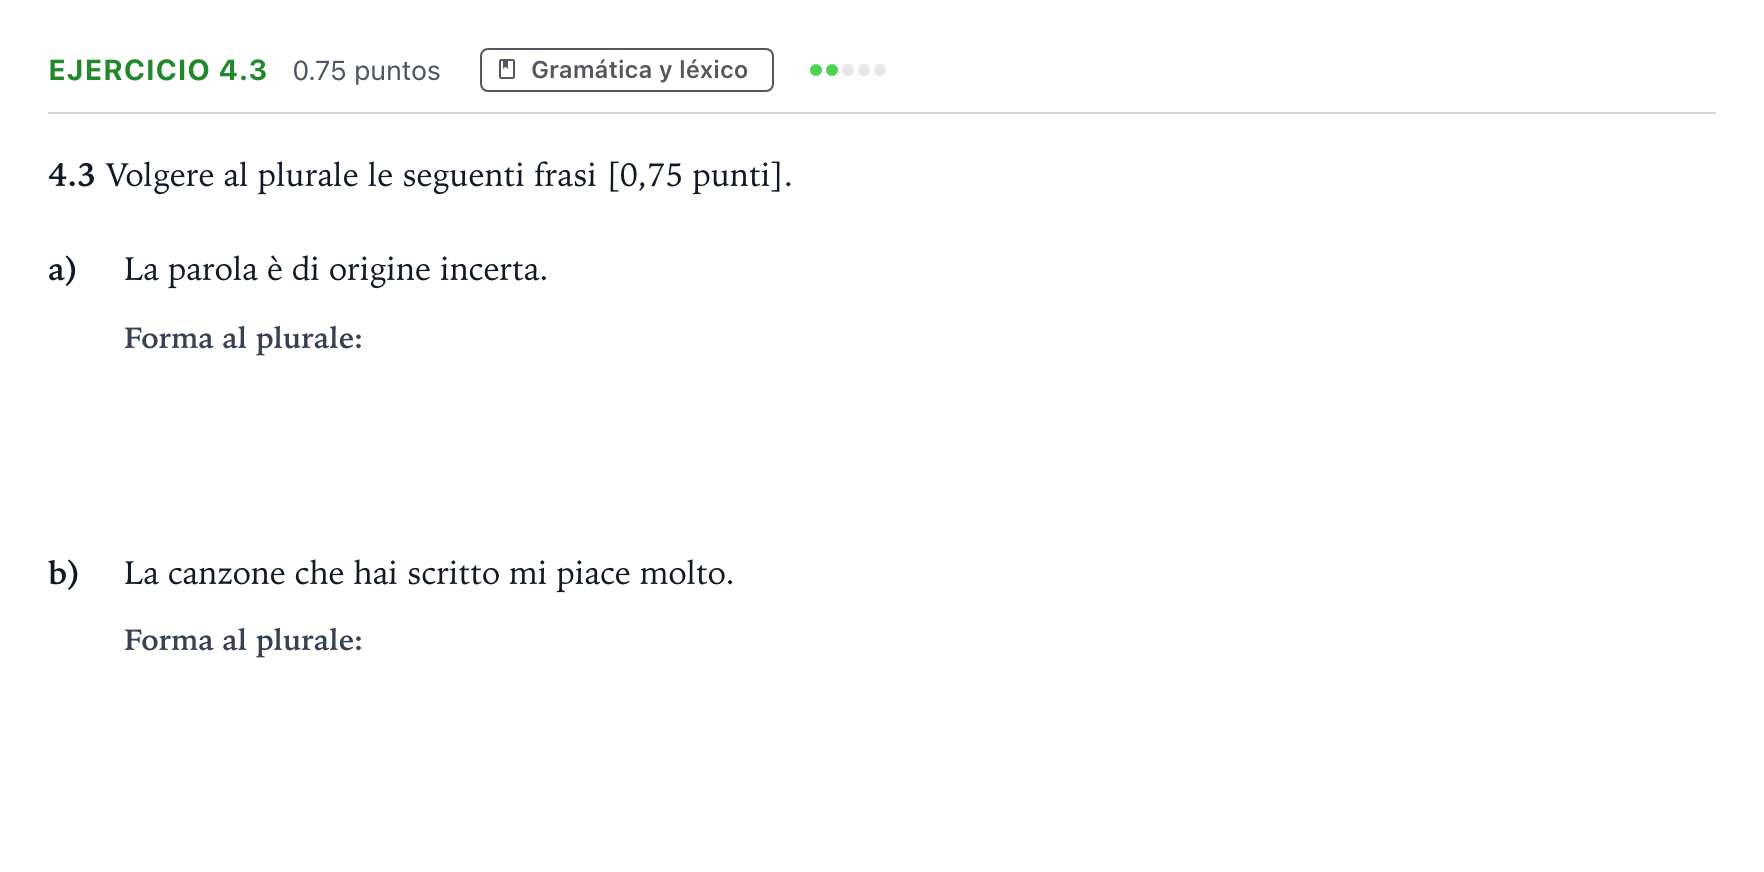The image size is (1764, 872).
Task: Click the fourth gray difficulty dot
Action: click(864, 70)
